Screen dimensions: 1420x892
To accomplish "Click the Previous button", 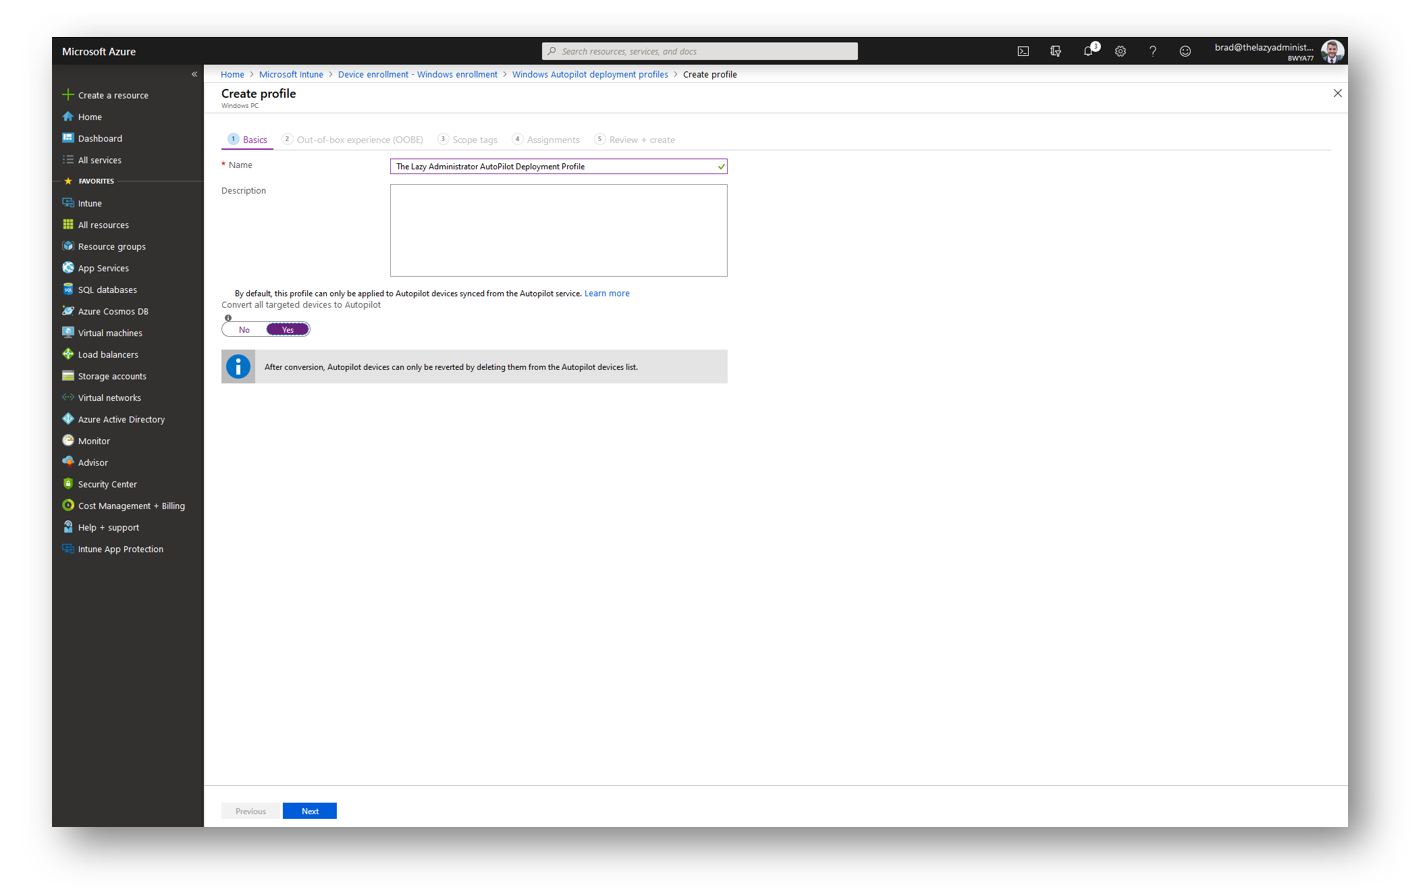I will pyautogui.click(x=251, y=811).
